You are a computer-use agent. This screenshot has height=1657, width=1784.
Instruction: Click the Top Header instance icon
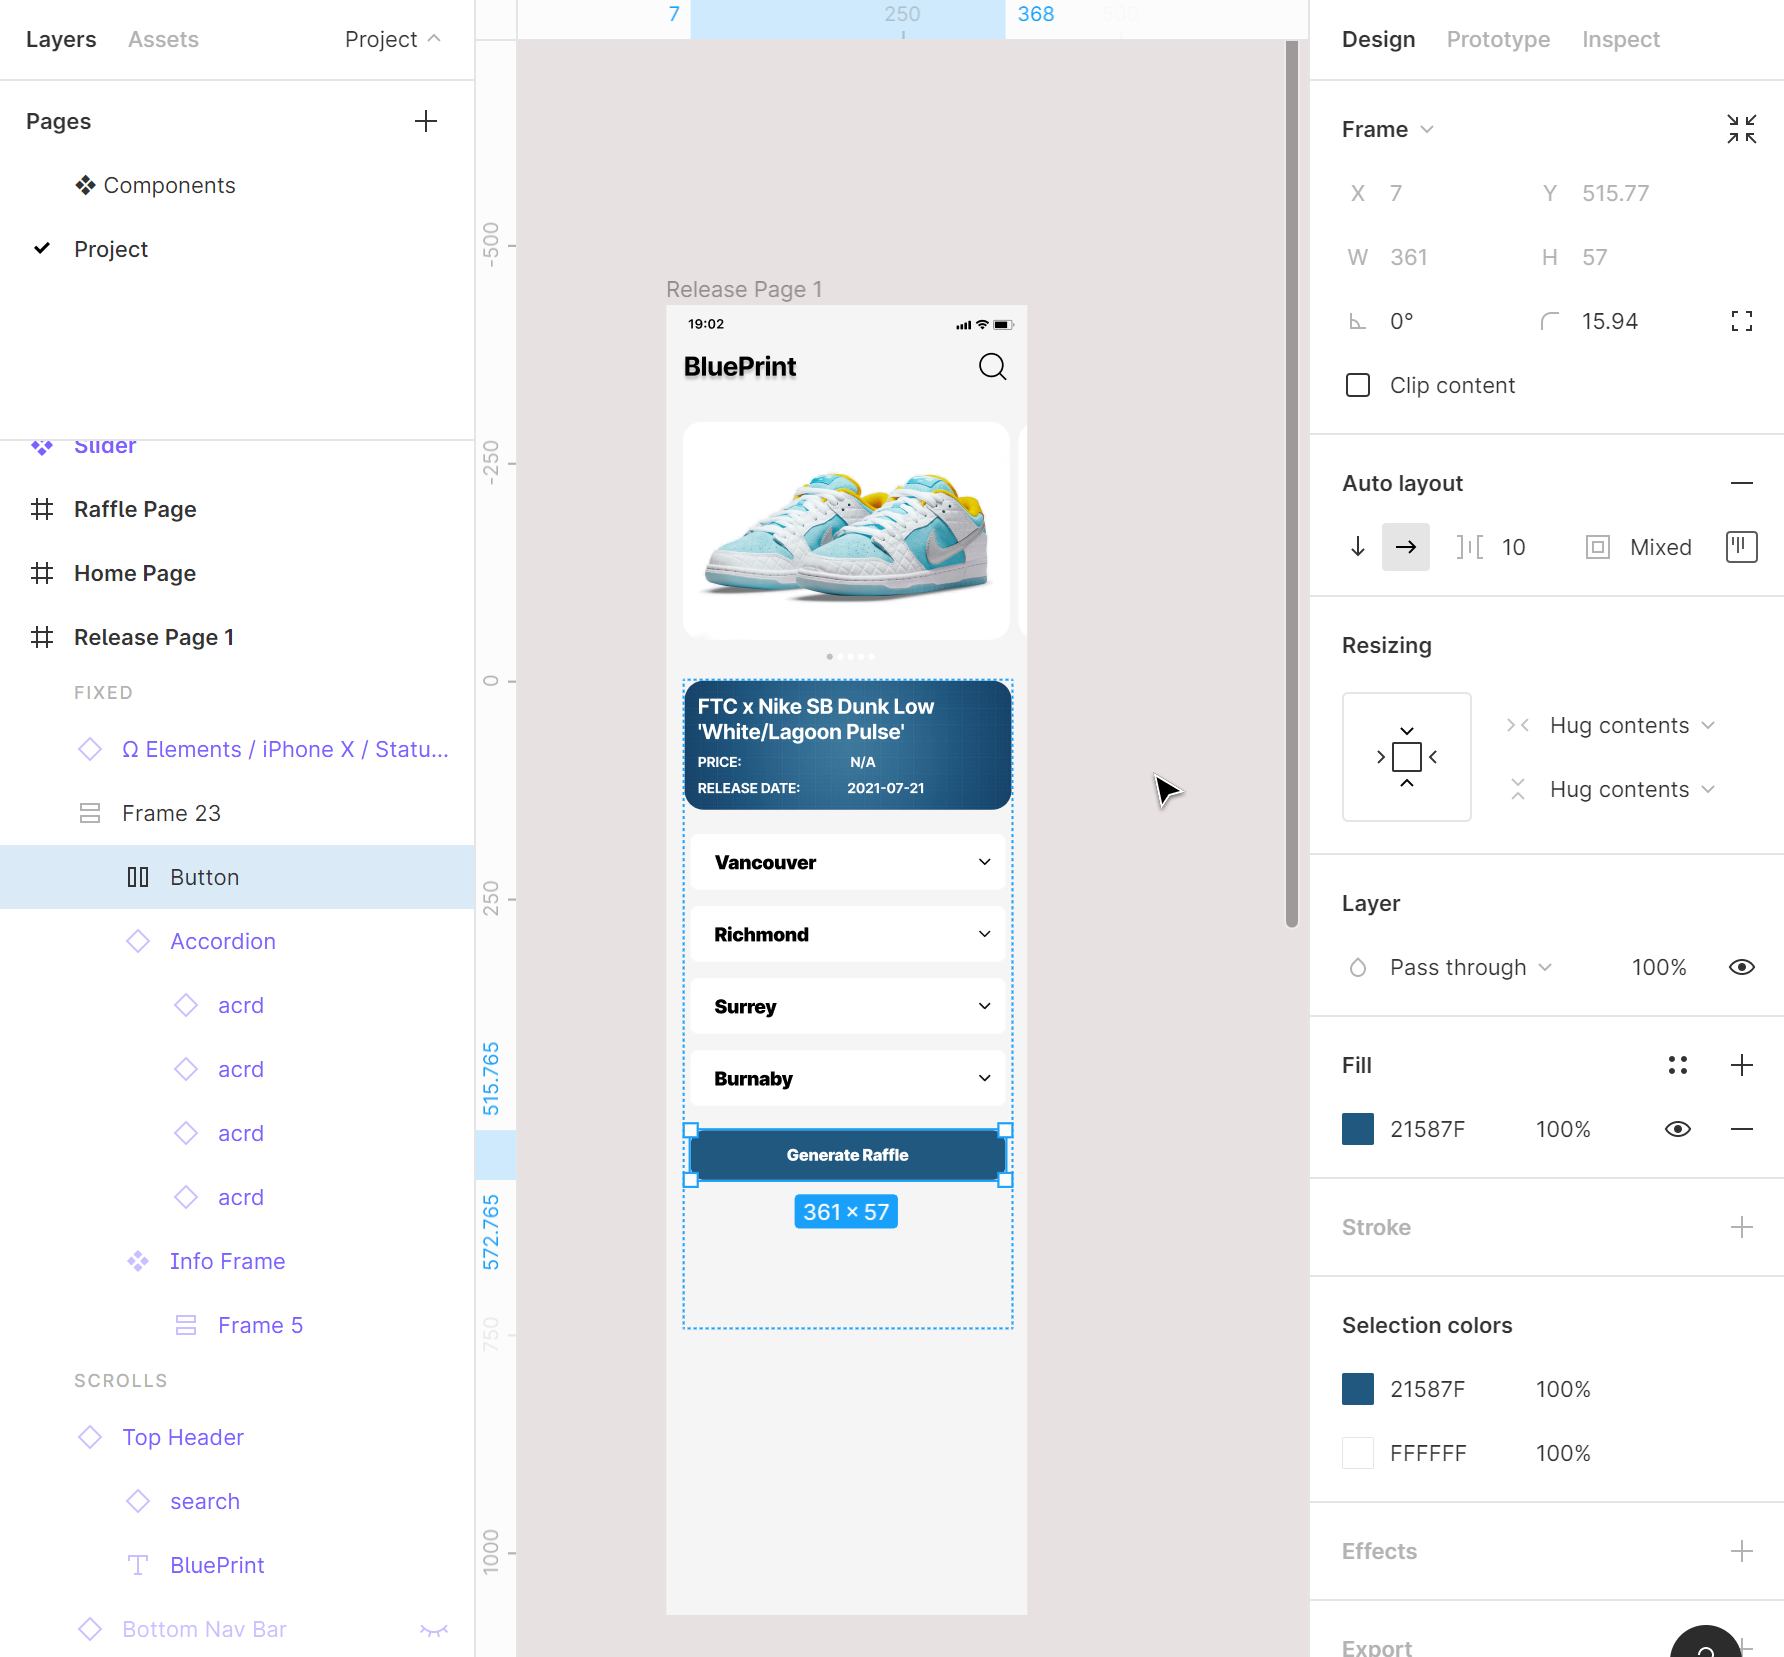pos(90,1437)
